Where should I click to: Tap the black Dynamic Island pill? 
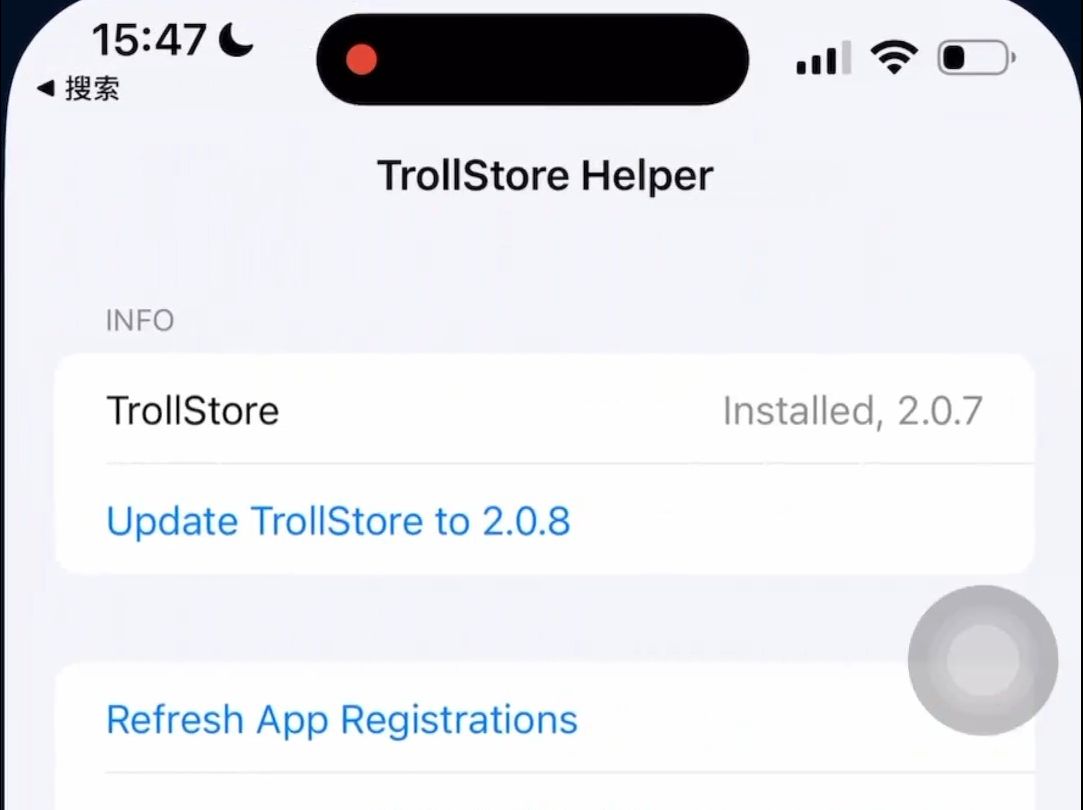point(533,59)
